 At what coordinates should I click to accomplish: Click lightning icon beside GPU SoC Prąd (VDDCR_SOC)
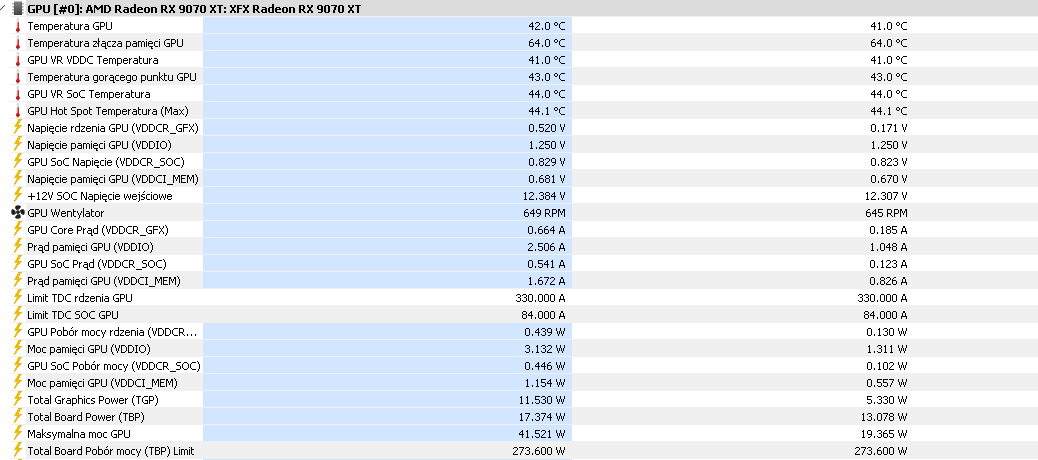click(17, 264)
